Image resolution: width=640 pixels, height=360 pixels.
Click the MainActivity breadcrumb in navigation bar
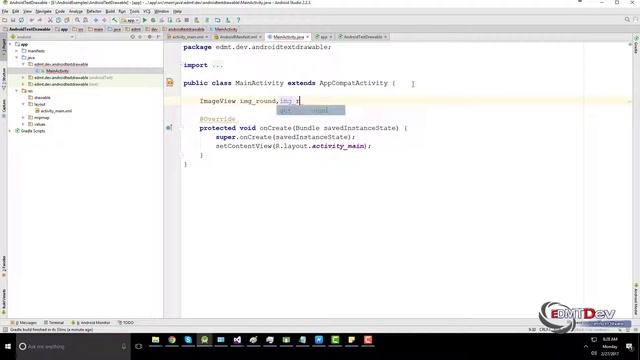pos(224,29)
